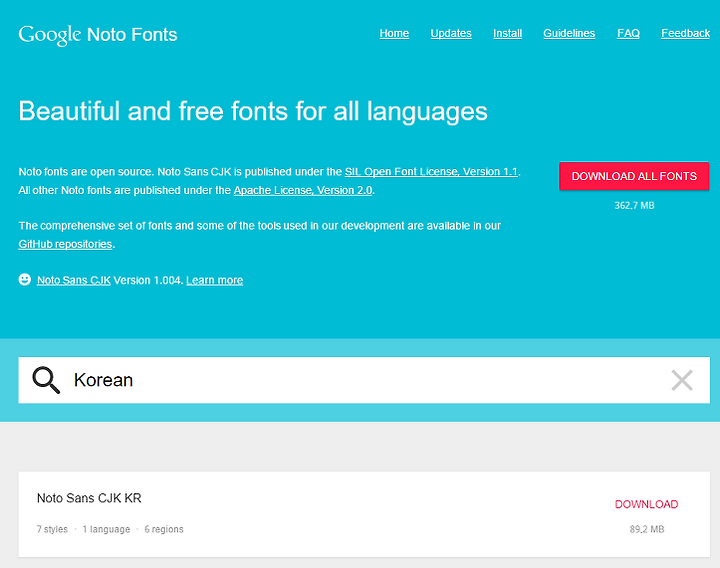Open the Feedback nav link

[686, 34]
